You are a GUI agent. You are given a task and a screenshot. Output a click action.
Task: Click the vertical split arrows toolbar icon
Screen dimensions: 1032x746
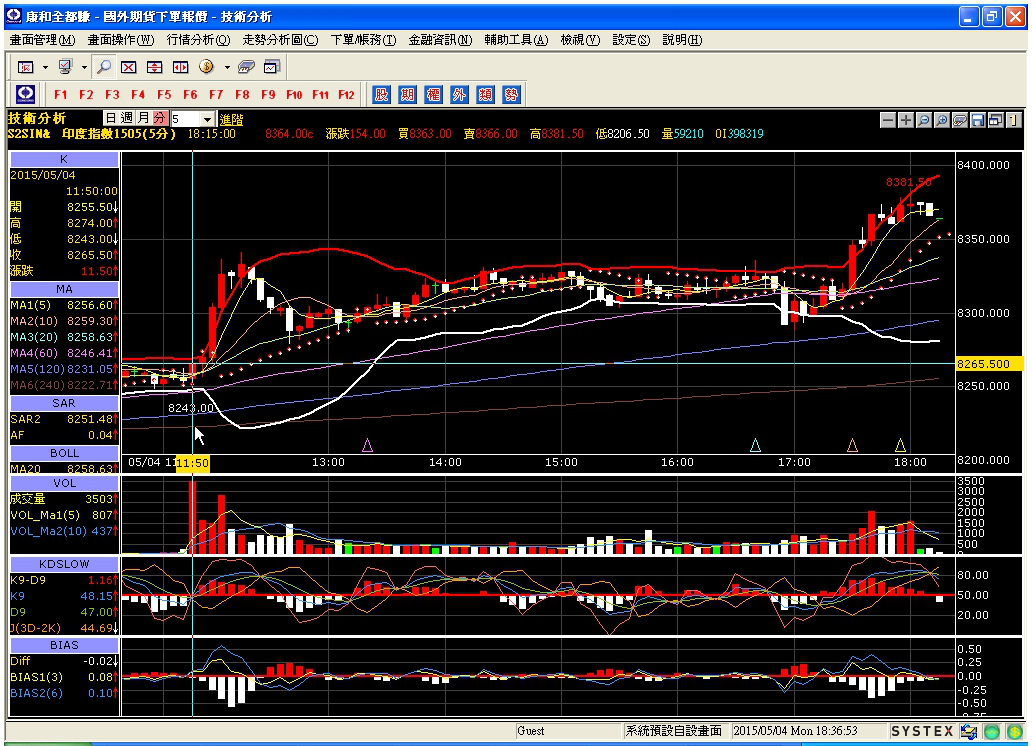[x=154, y=67]
